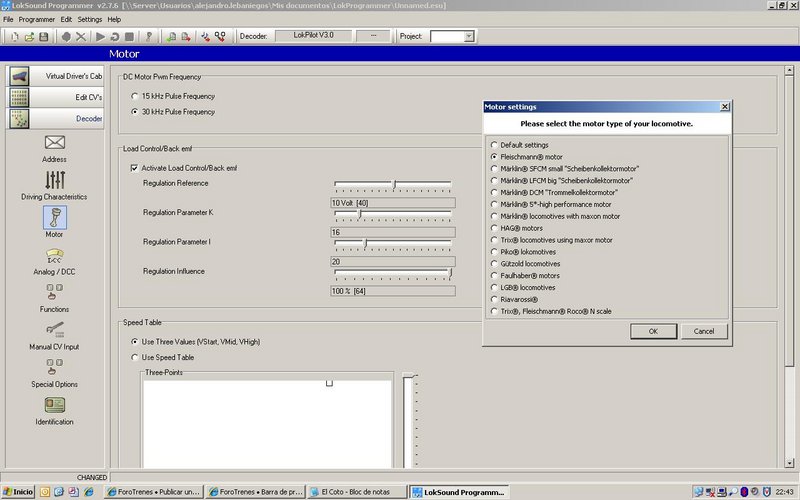Click the Inicio start button
Viewport: 800px width, 500px height.
[x=18, y=492]
